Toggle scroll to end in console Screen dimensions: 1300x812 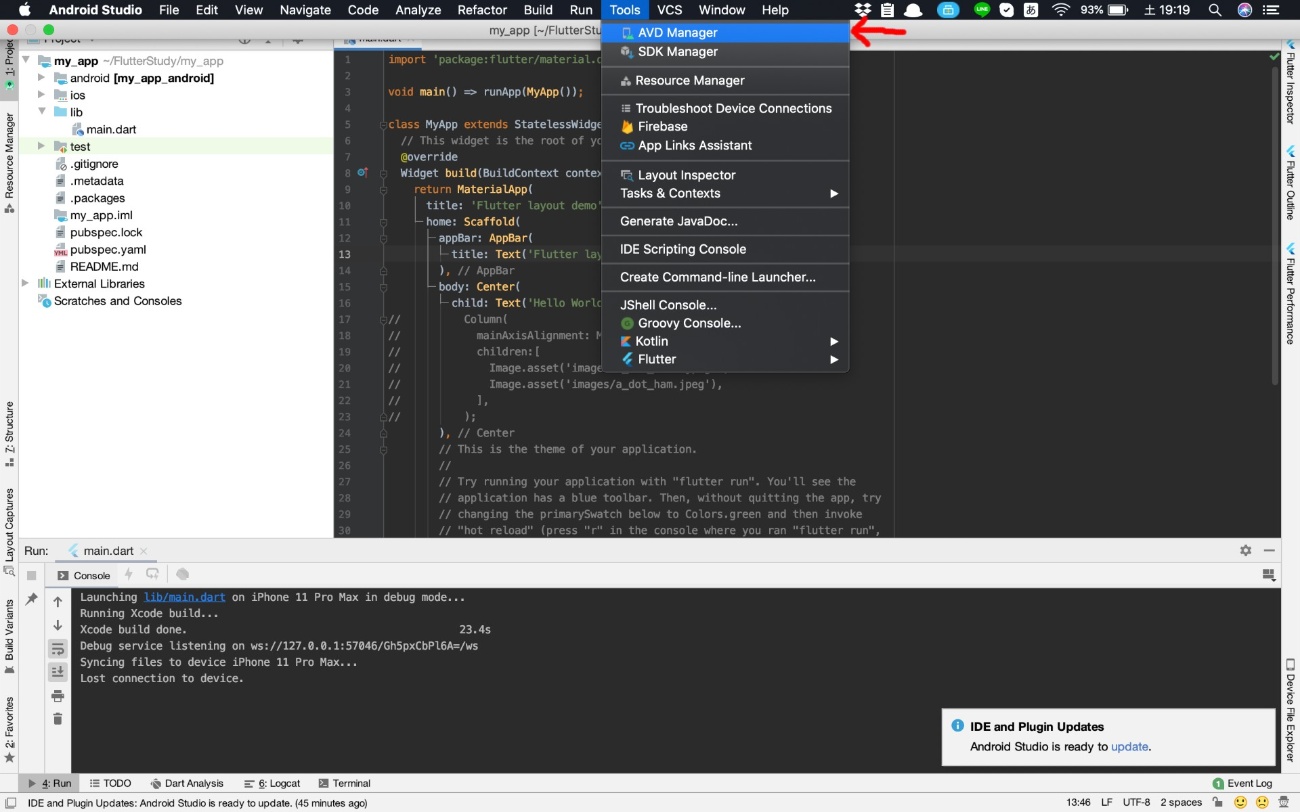click(58, 672)
